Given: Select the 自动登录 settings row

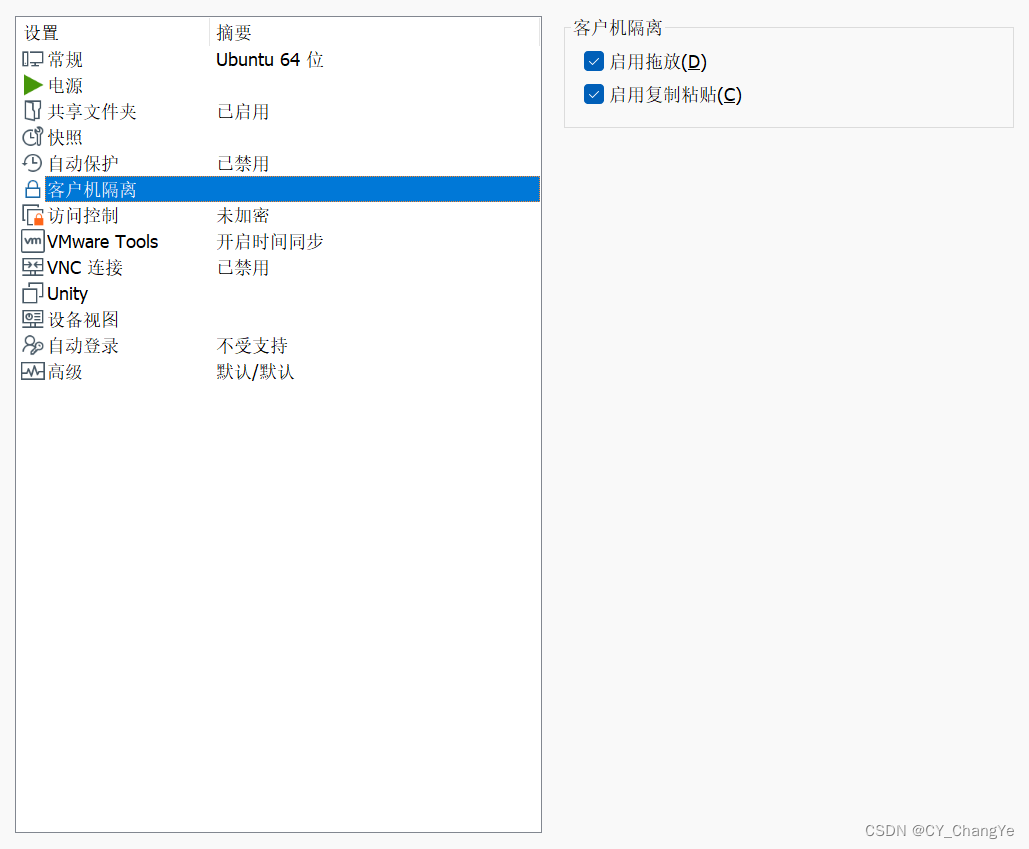Looking at the screenshot, I should click(278, 345).
